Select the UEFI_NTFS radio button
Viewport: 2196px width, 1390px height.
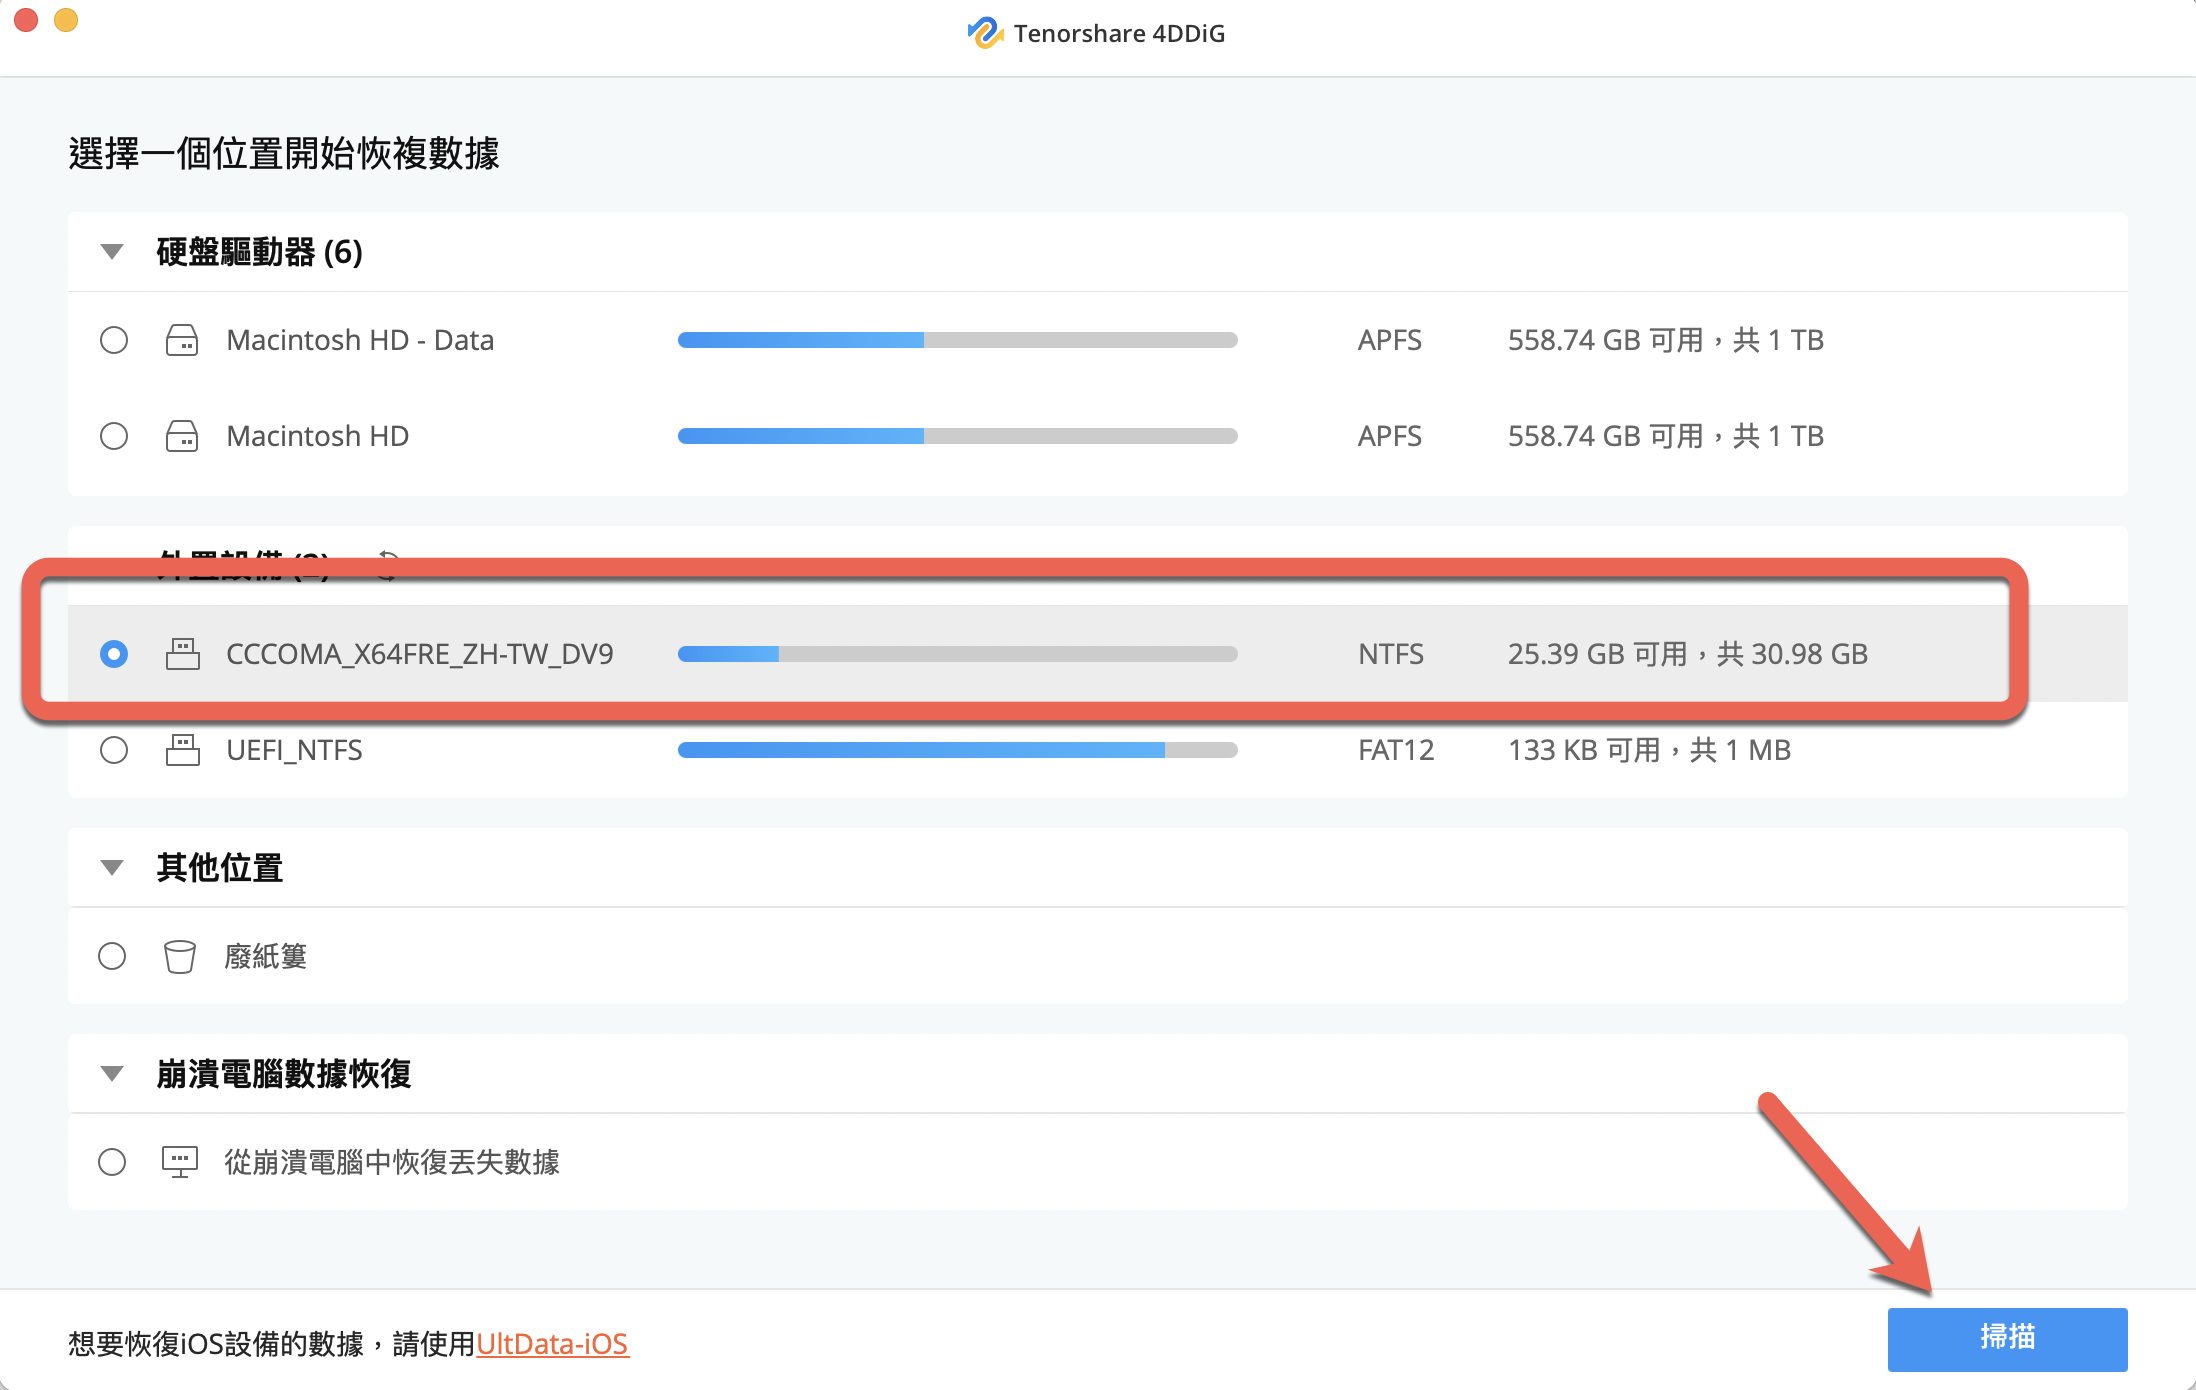[114, 750]
